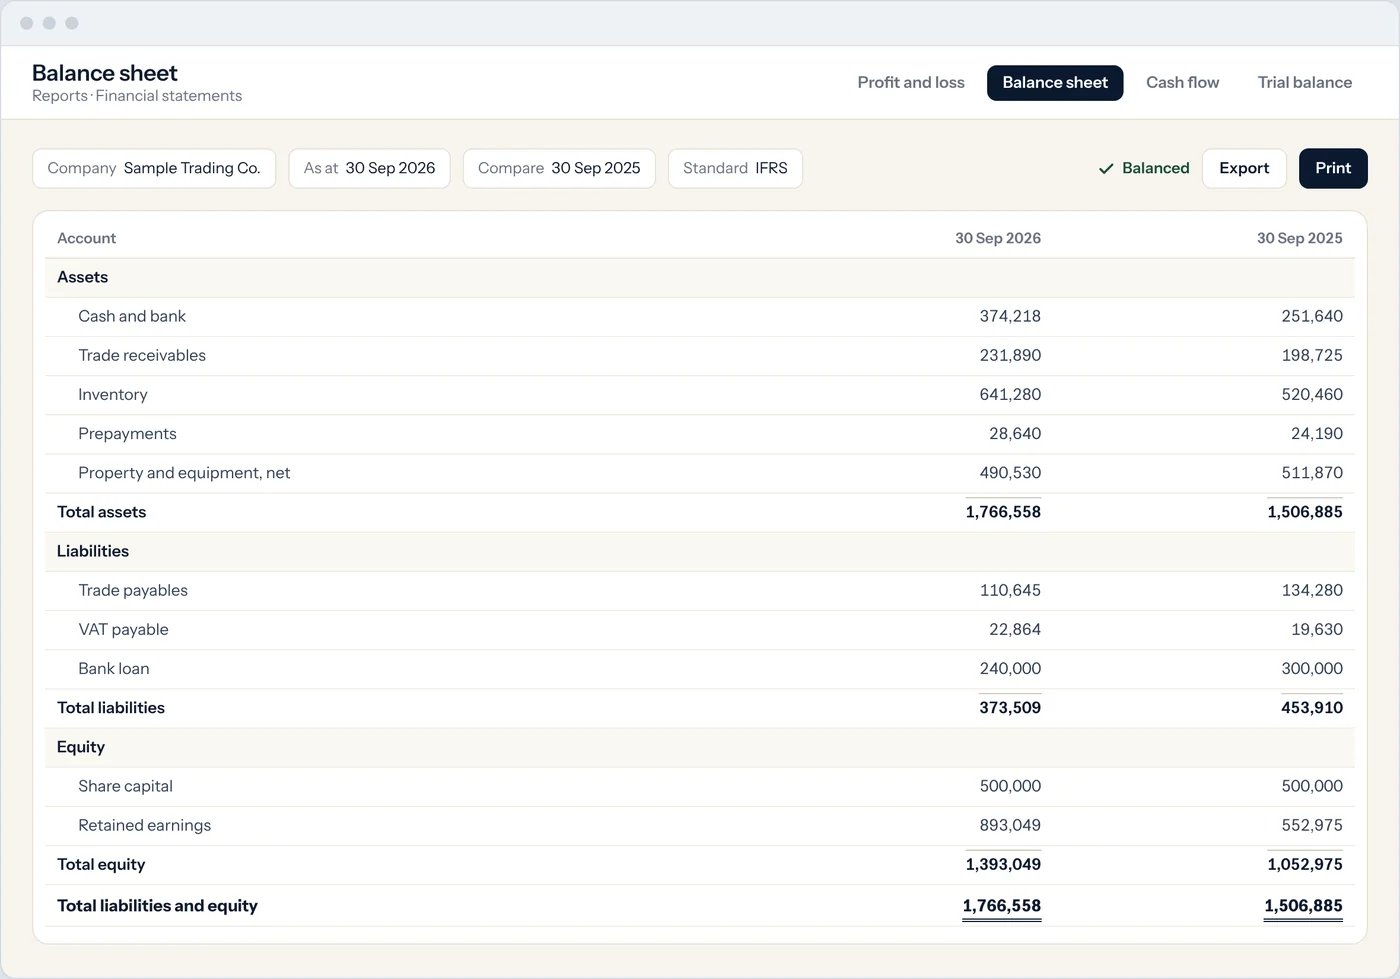This screenshot has height=979, width=1400.
Task: Click the Total equity value 1,393,049
Action: 1003,864
